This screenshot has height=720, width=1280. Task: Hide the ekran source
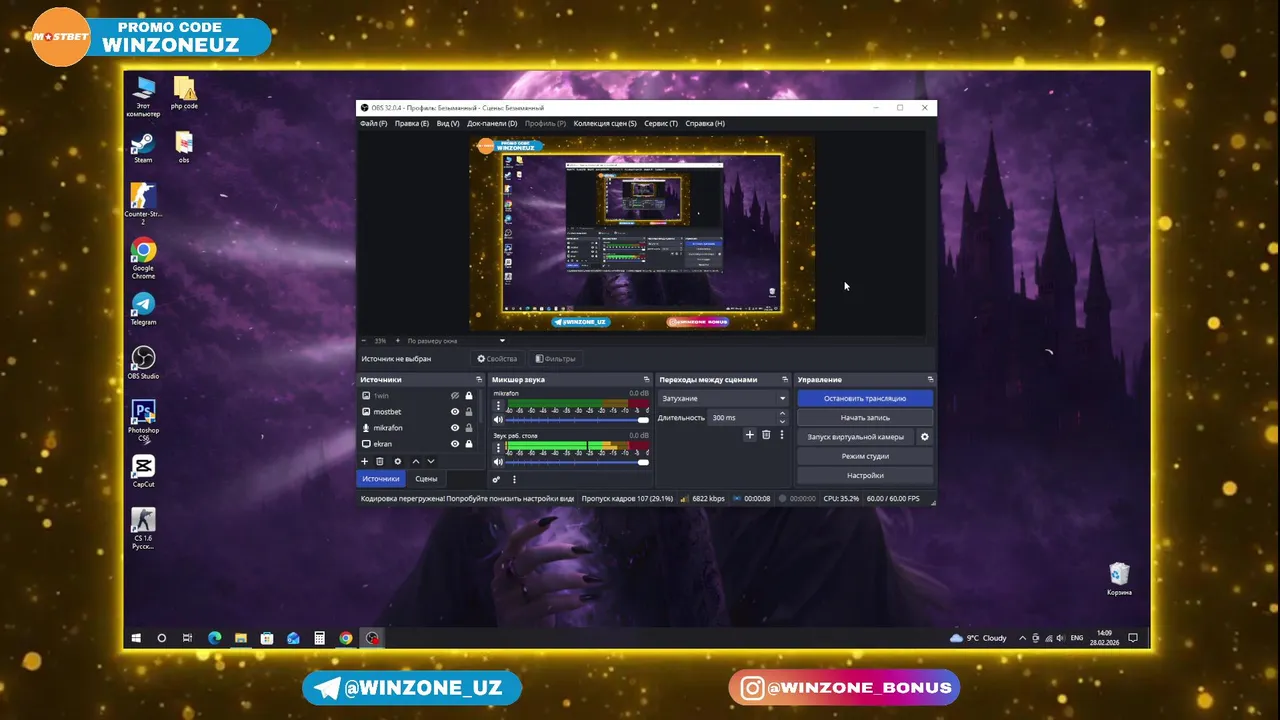pos(455,444)
